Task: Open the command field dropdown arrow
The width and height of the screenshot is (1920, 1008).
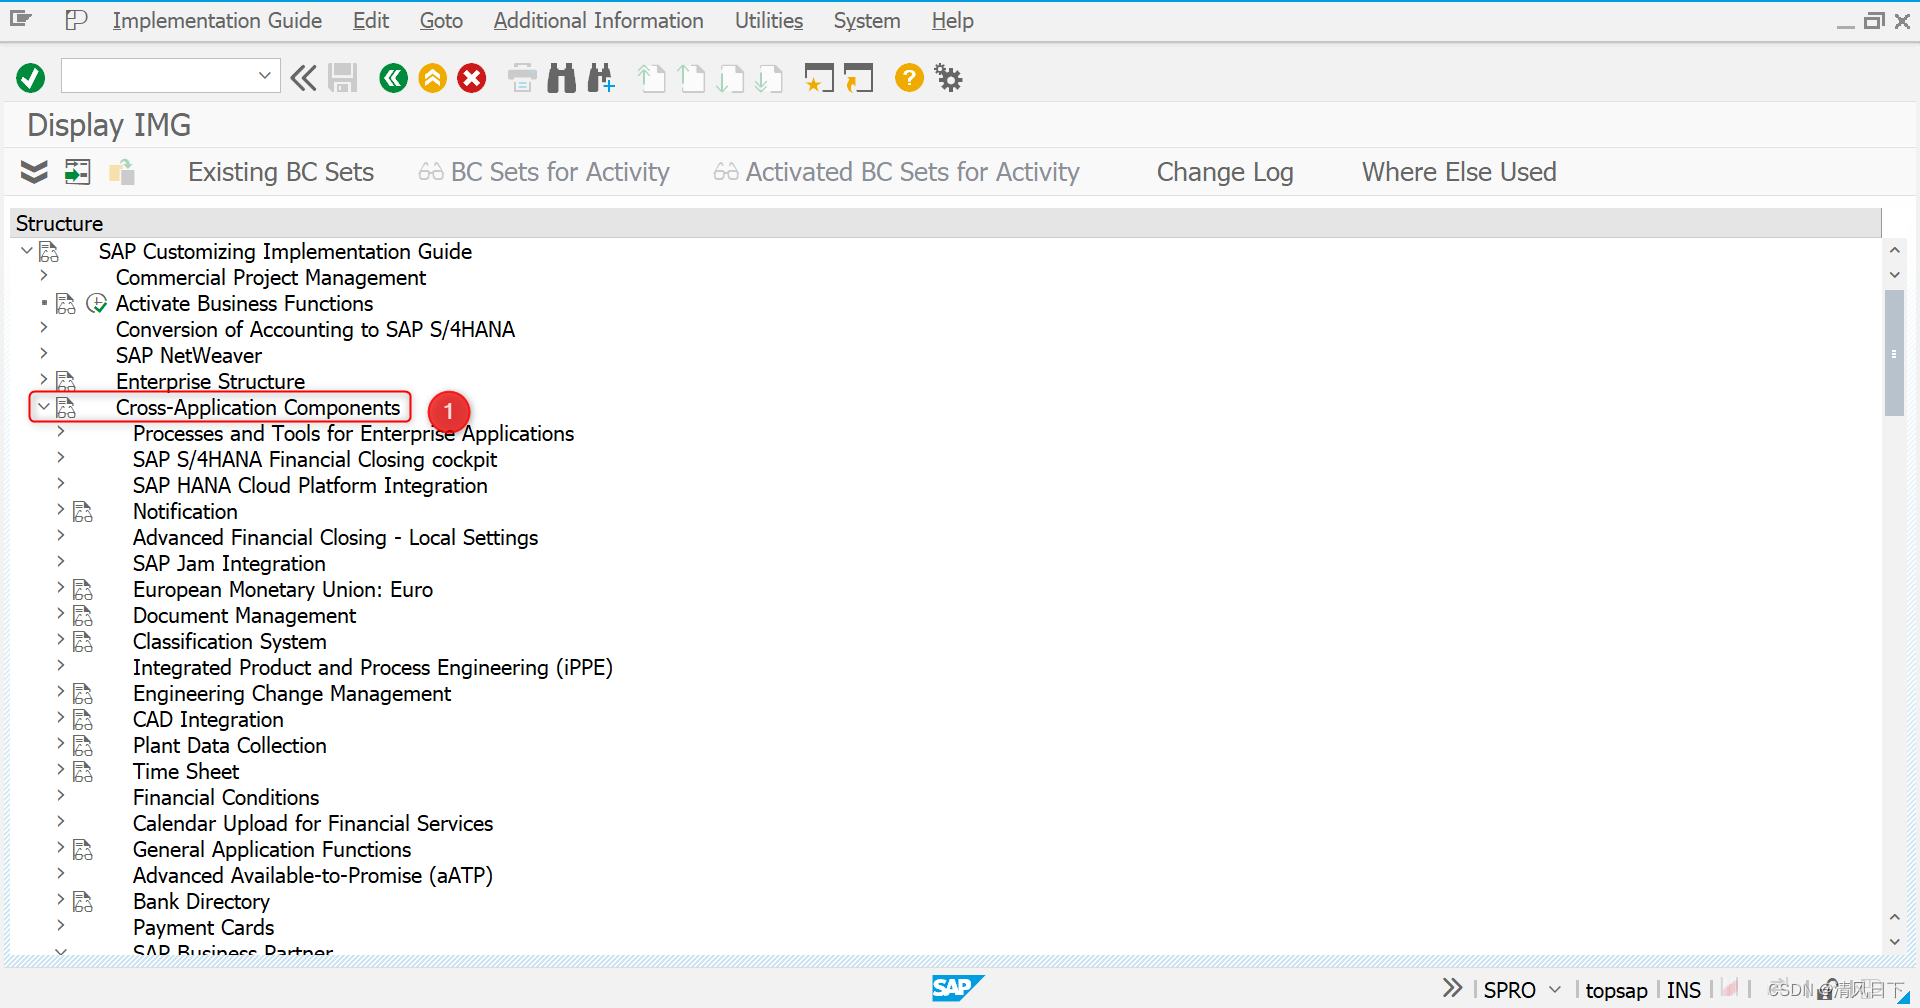Action: click(265, 75)
